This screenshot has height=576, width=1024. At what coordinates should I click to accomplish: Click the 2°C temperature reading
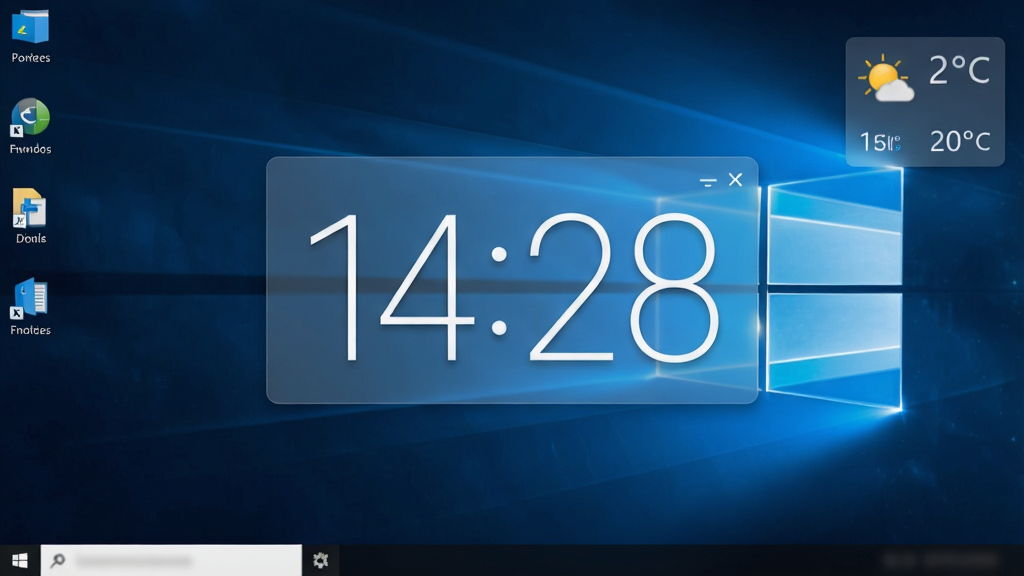pyautogui.click(x=959, y=70)
